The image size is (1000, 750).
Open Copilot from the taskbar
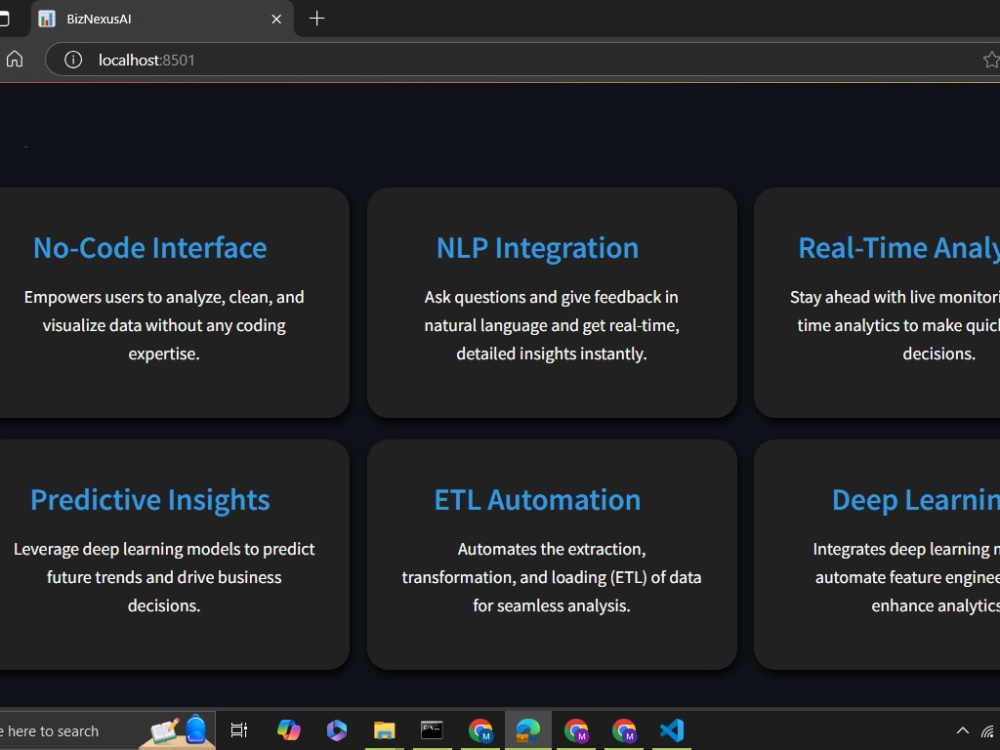pos(288,730)
